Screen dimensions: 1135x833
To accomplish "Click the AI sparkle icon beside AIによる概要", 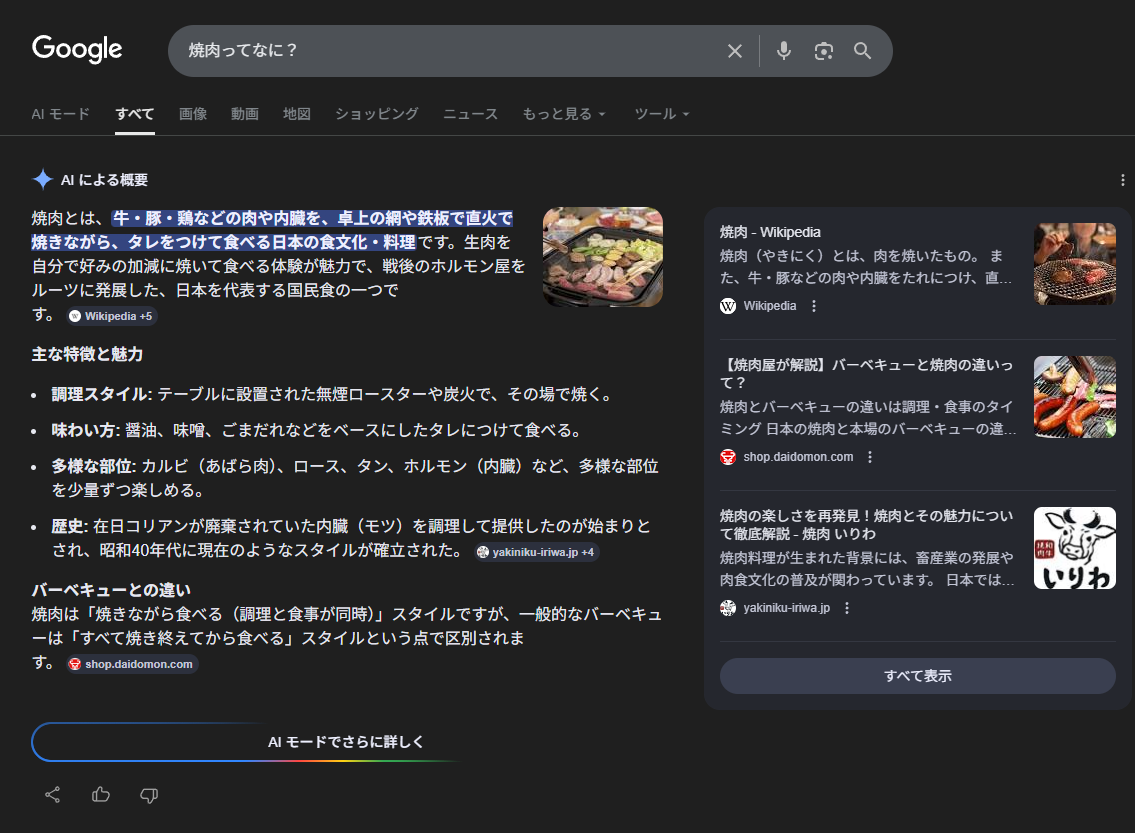I will tap(42, 179).
